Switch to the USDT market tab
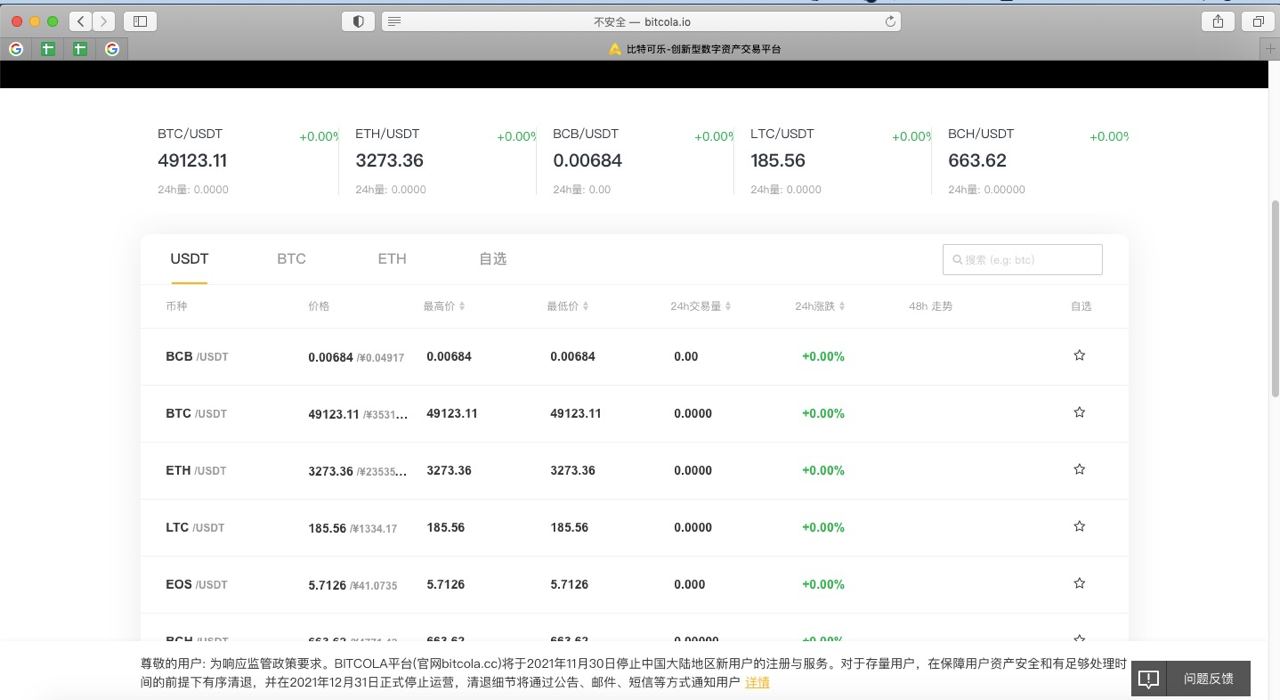The width and height of the screenshot is (1280, 700). [189, 259]
